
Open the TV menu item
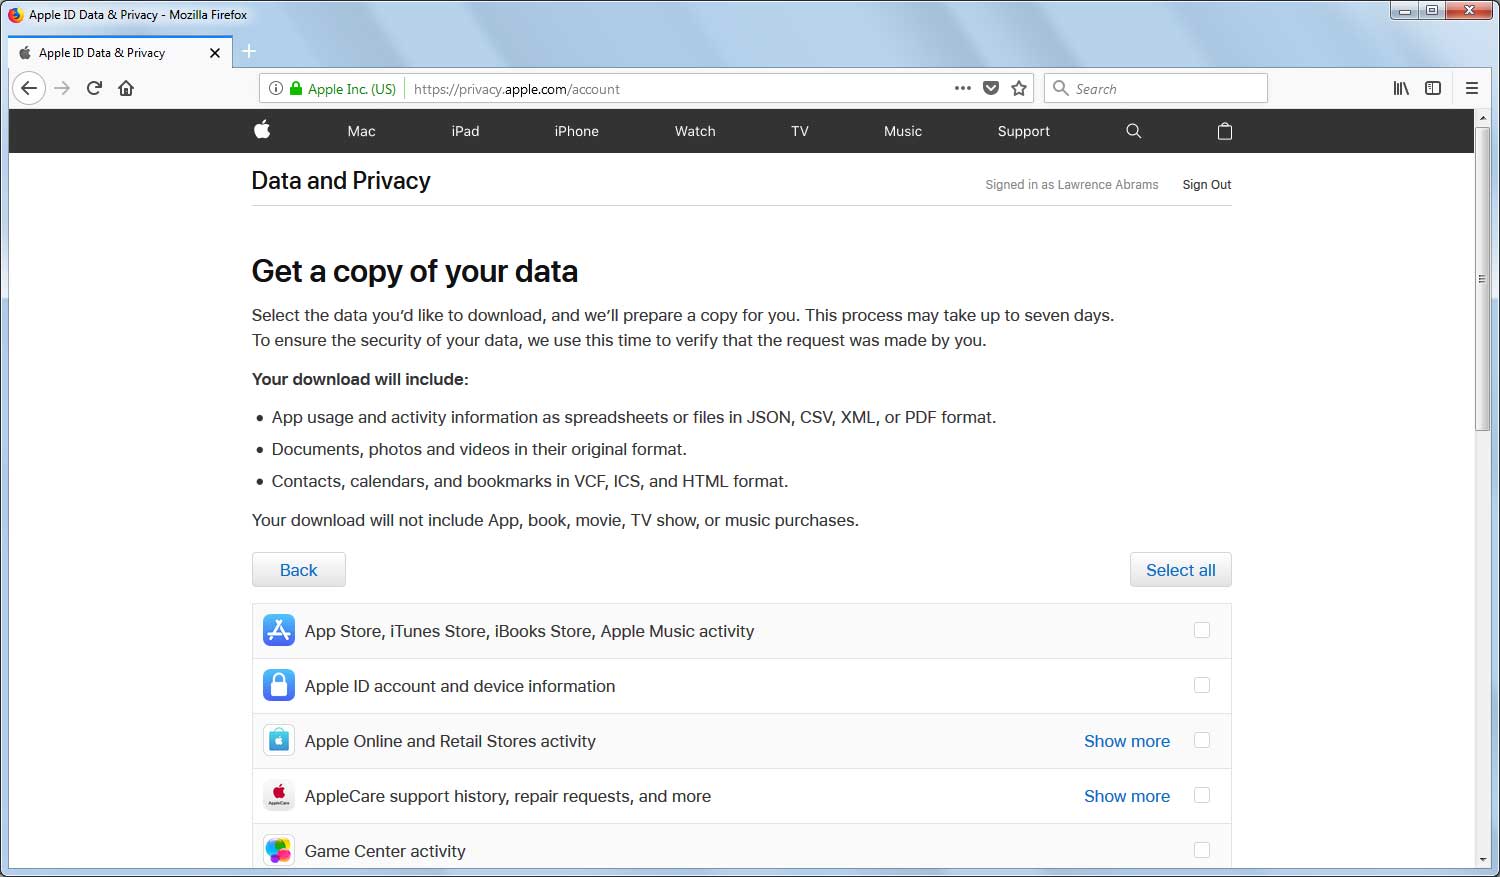(800, 131)
